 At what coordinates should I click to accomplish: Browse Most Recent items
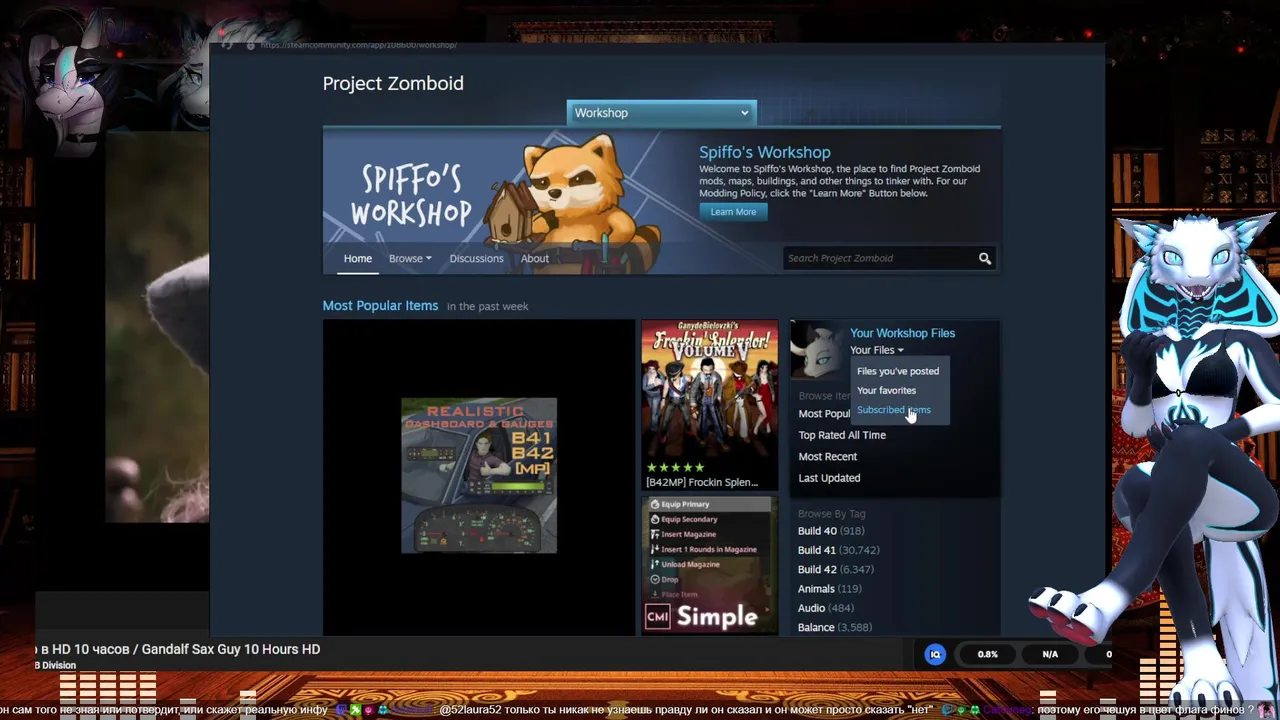click(828, 456)
